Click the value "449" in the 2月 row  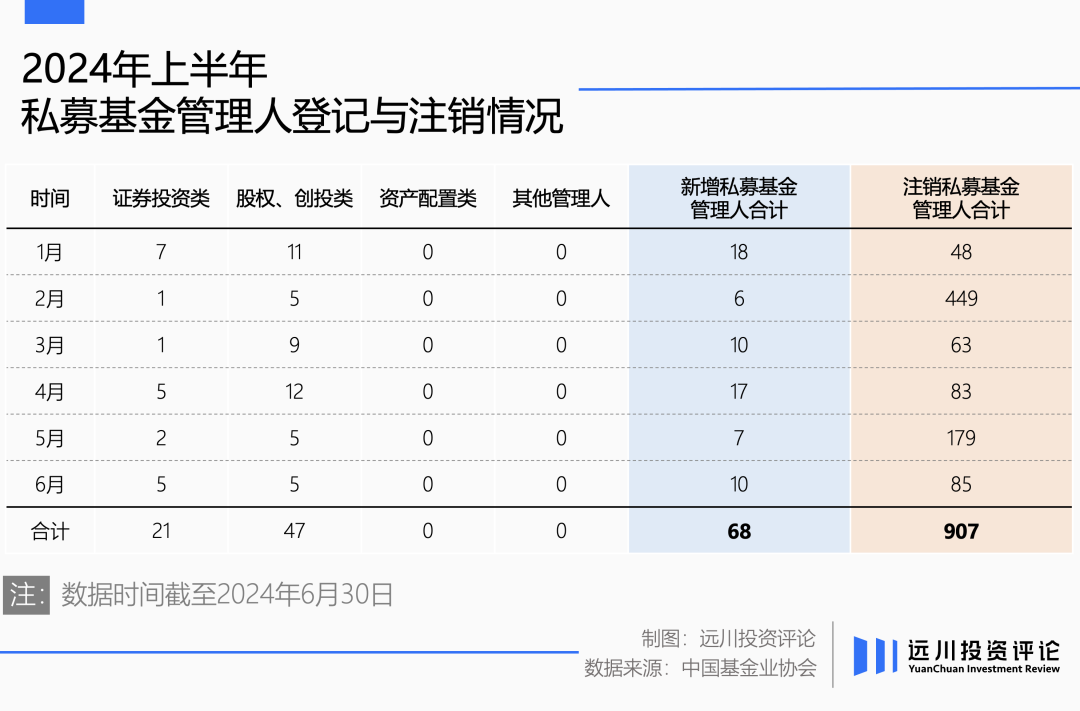pos(962,298)
